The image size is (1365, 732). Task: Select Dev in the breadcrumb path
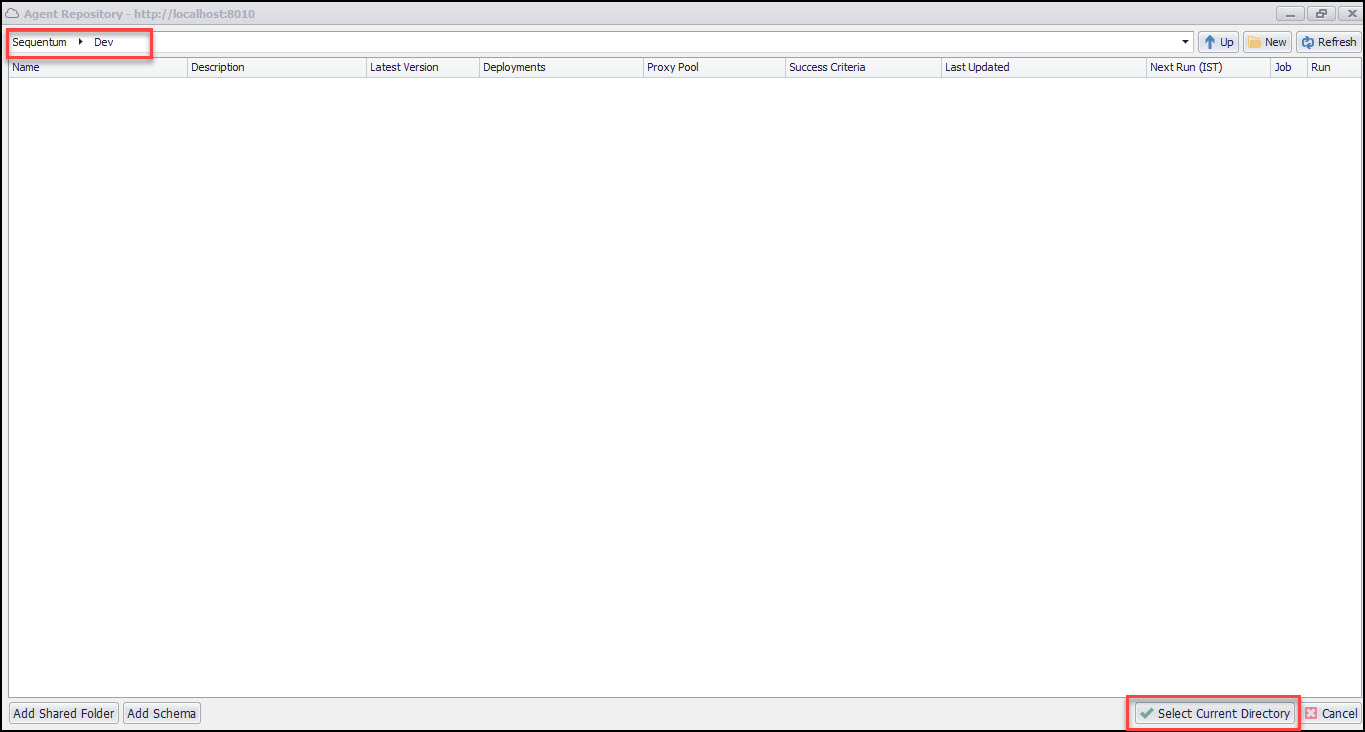pos(103,42)
